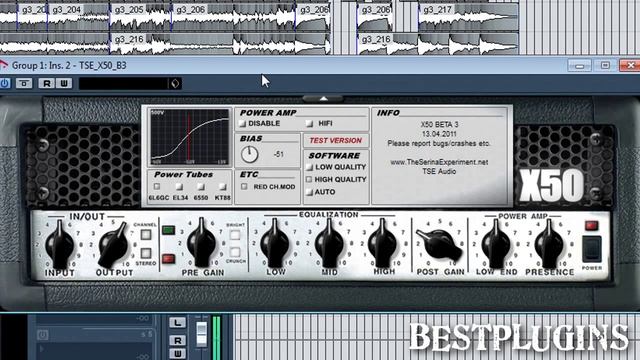Toggle the CHANNEL switch button
The image size is (640, 360).
146,235
